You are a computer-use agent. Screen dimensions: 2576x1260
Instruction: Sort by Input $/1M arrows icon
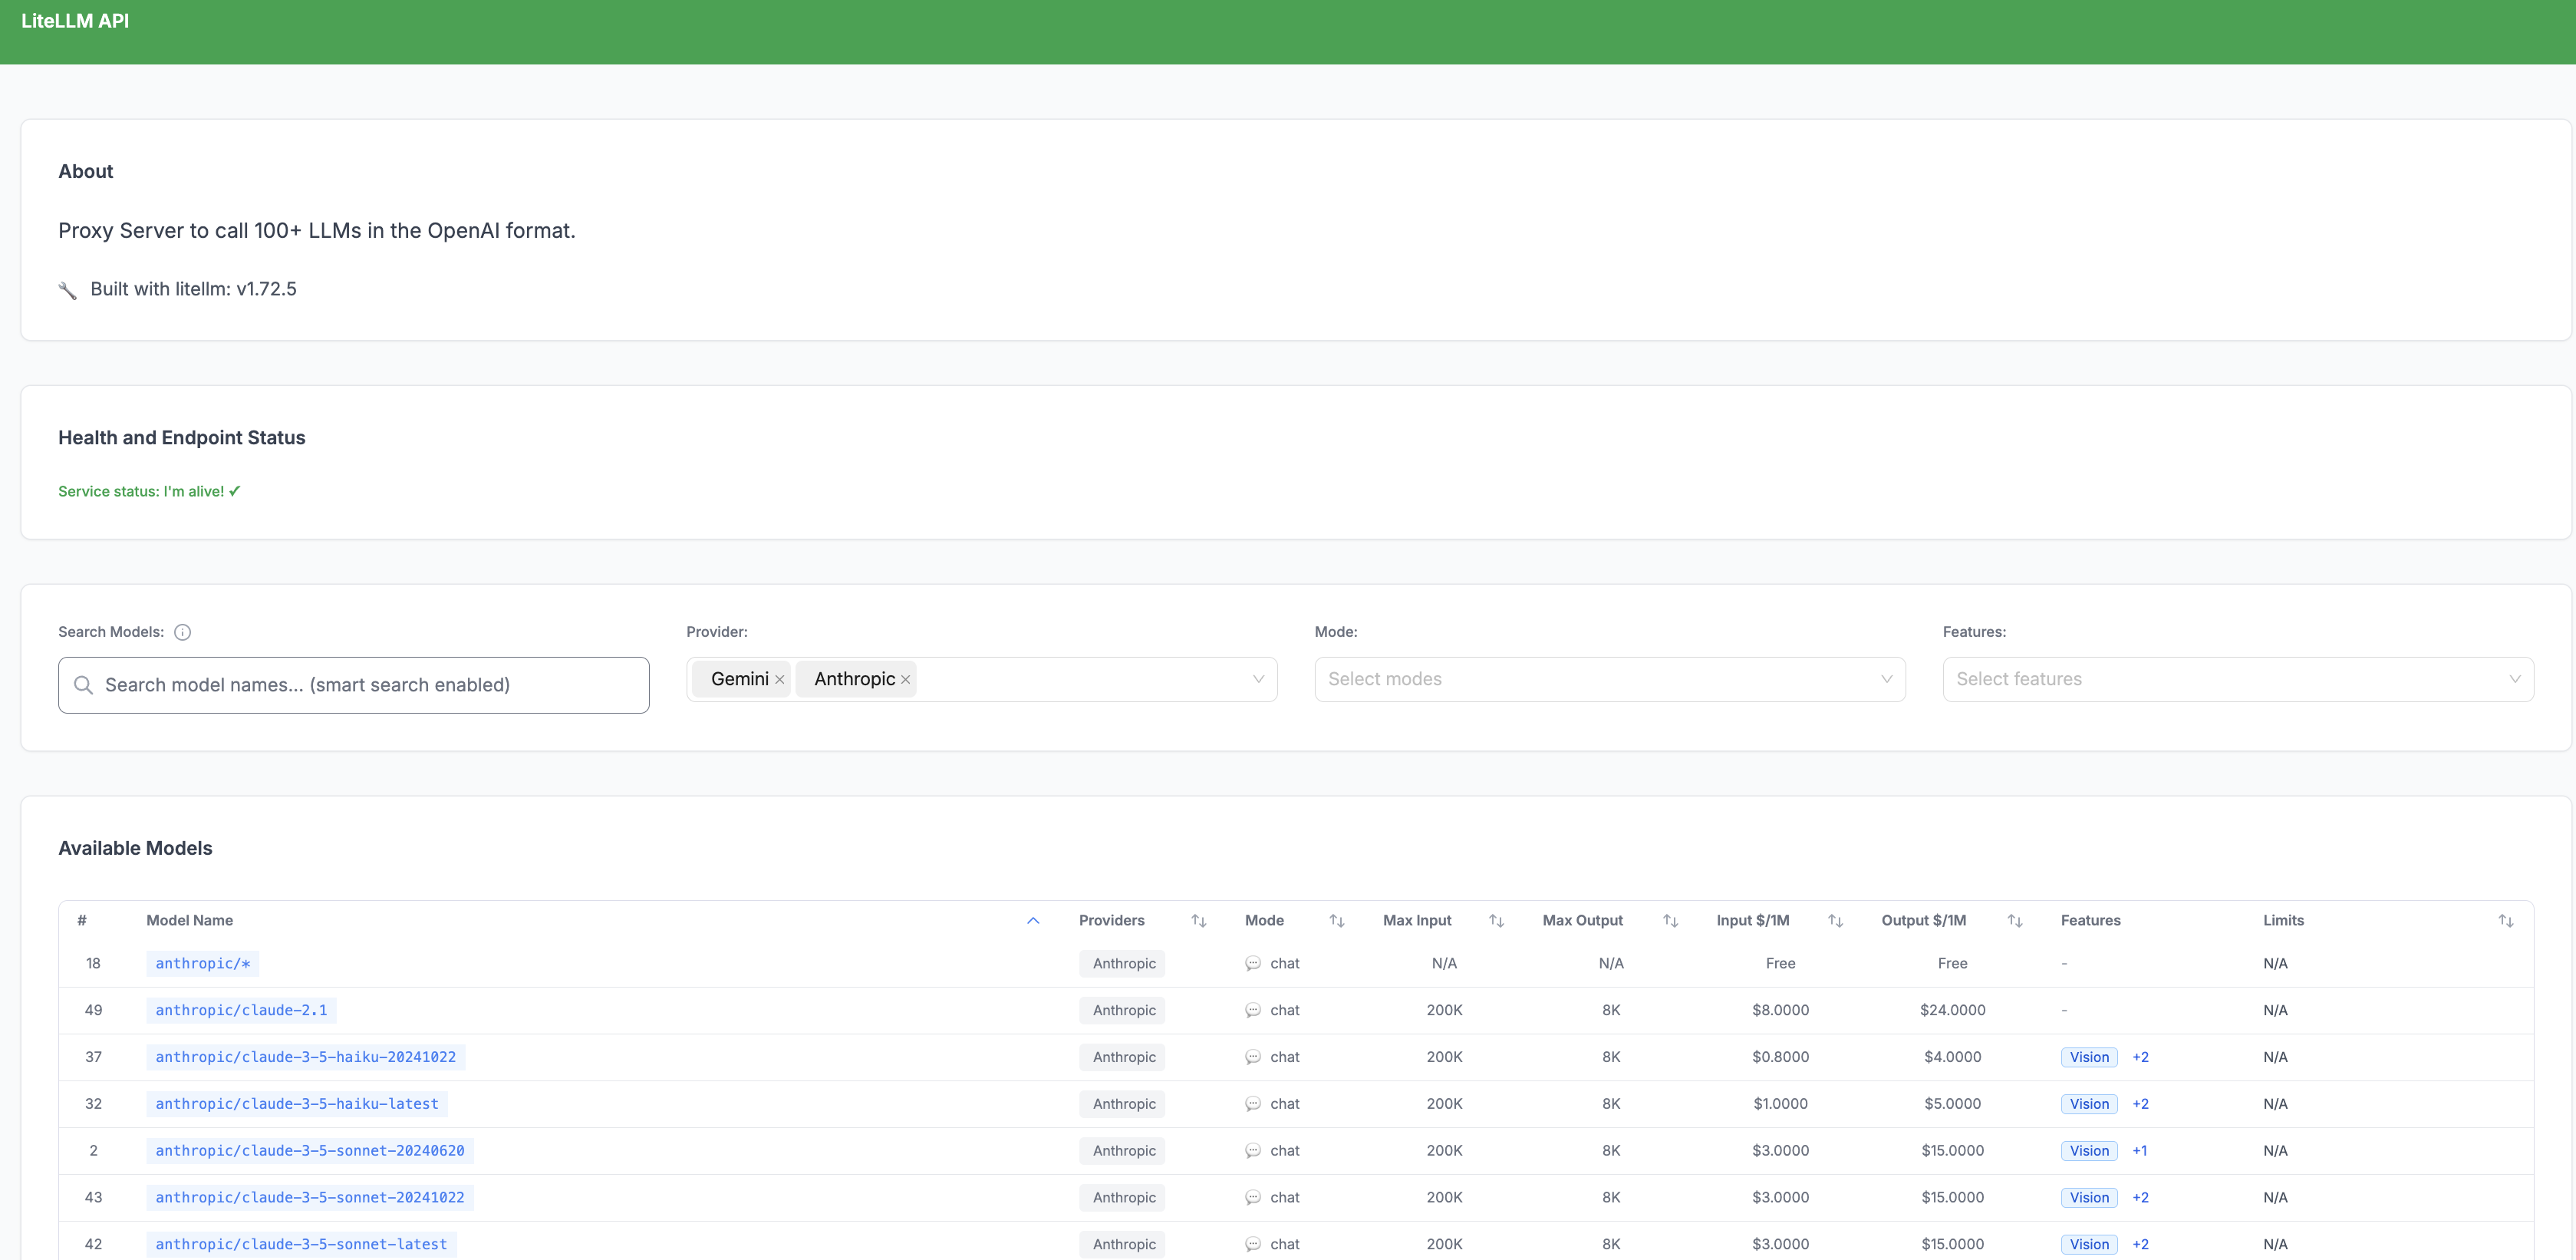click(1835, 920)
